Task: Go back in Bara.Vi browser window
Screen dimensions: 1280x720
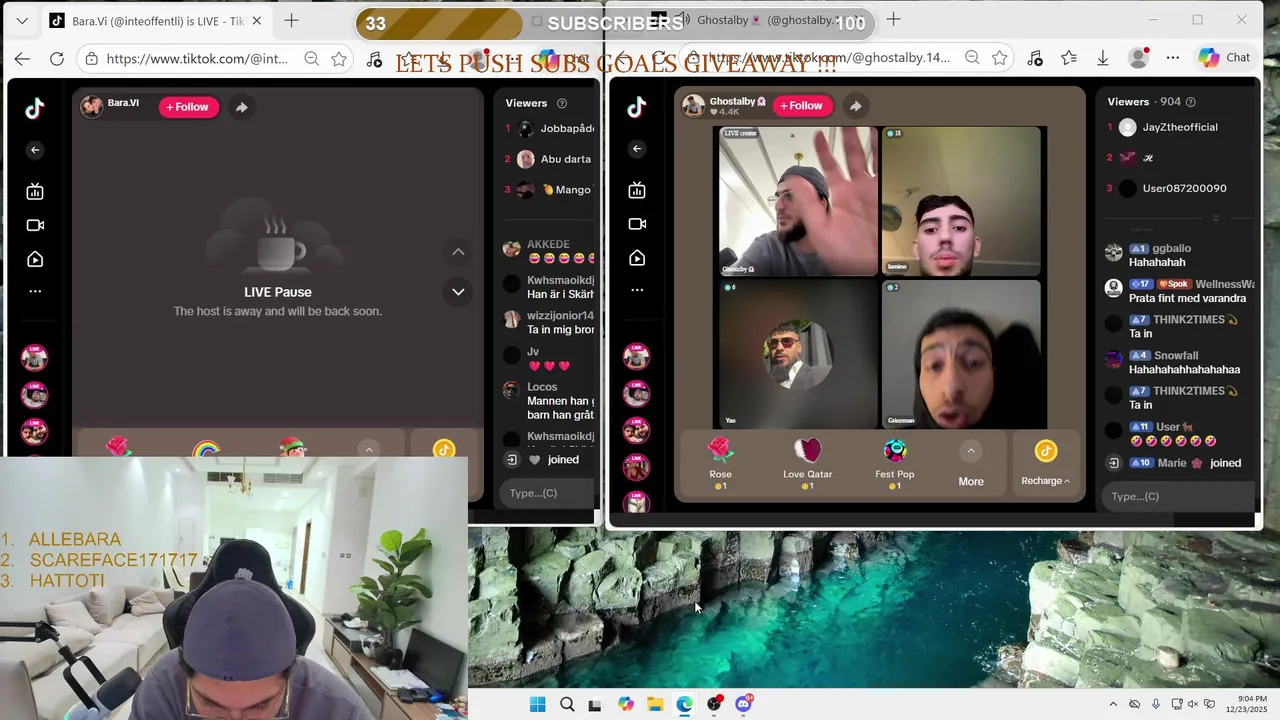Action: point(22,59)
